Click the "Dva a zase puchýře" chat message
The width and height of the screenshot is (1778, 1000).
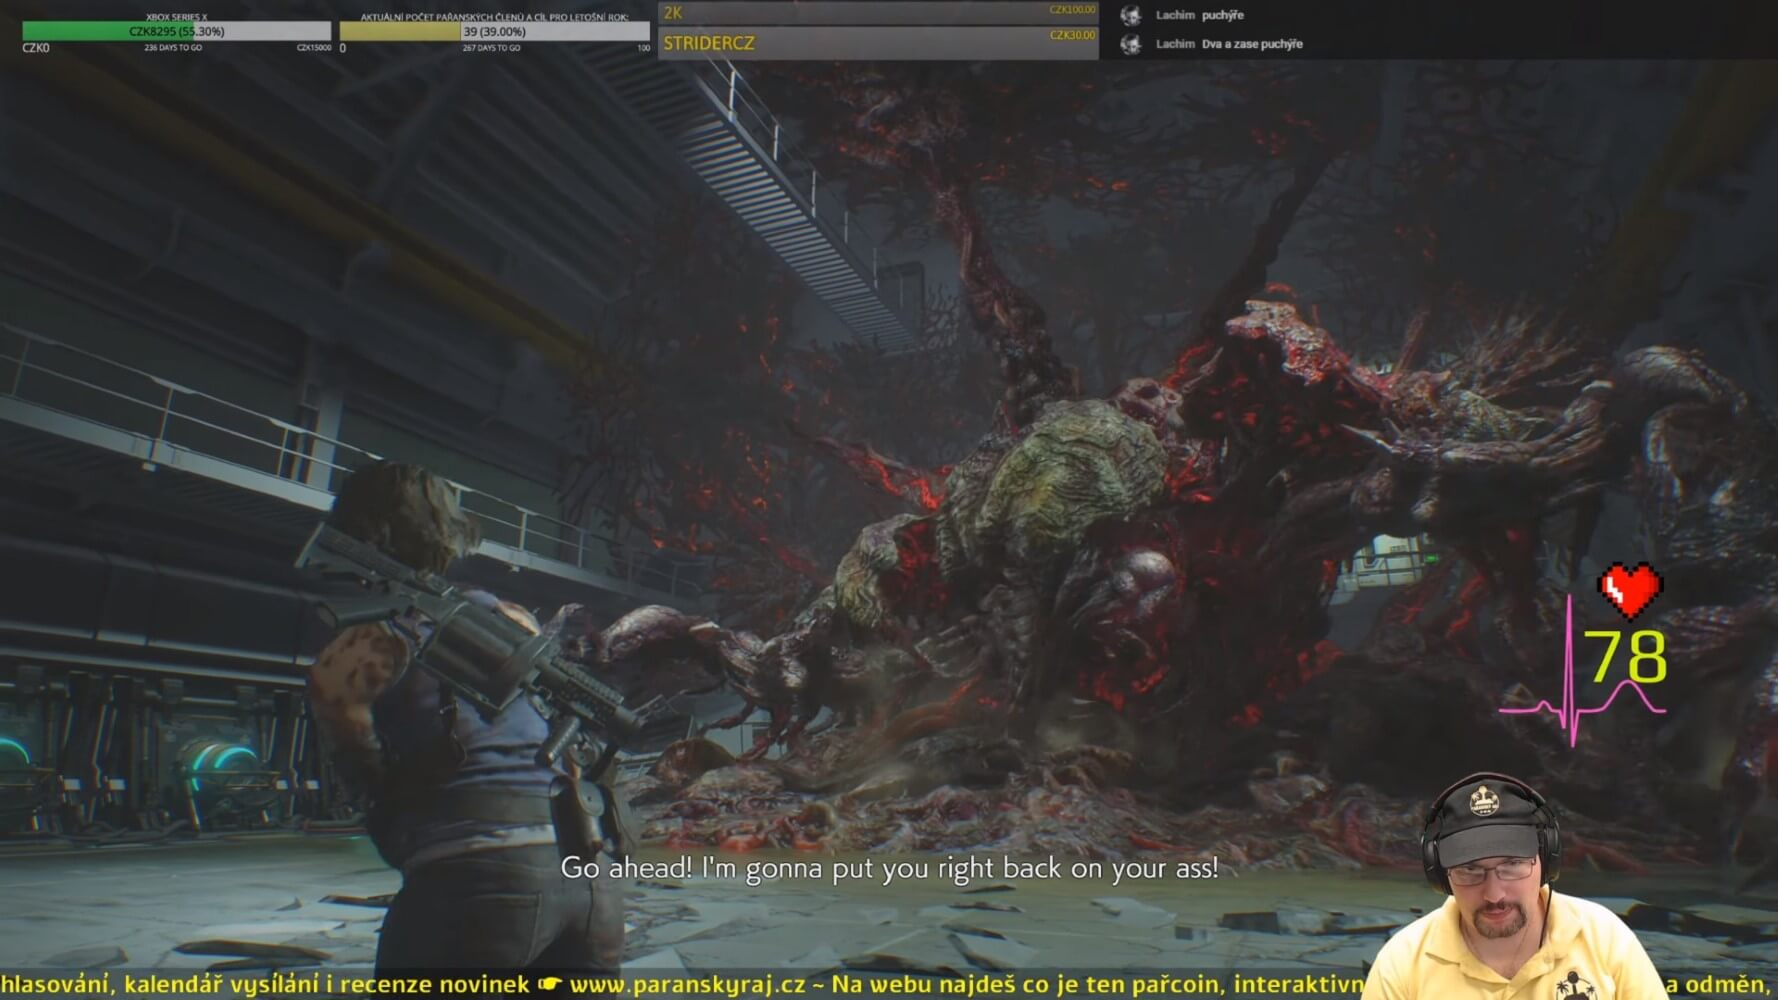coord(1252,44)
